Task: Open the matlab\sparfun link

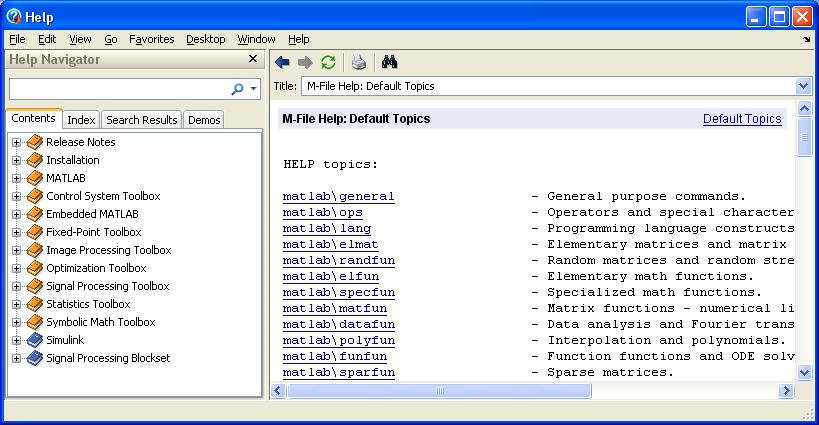Action: coord(338,372)
